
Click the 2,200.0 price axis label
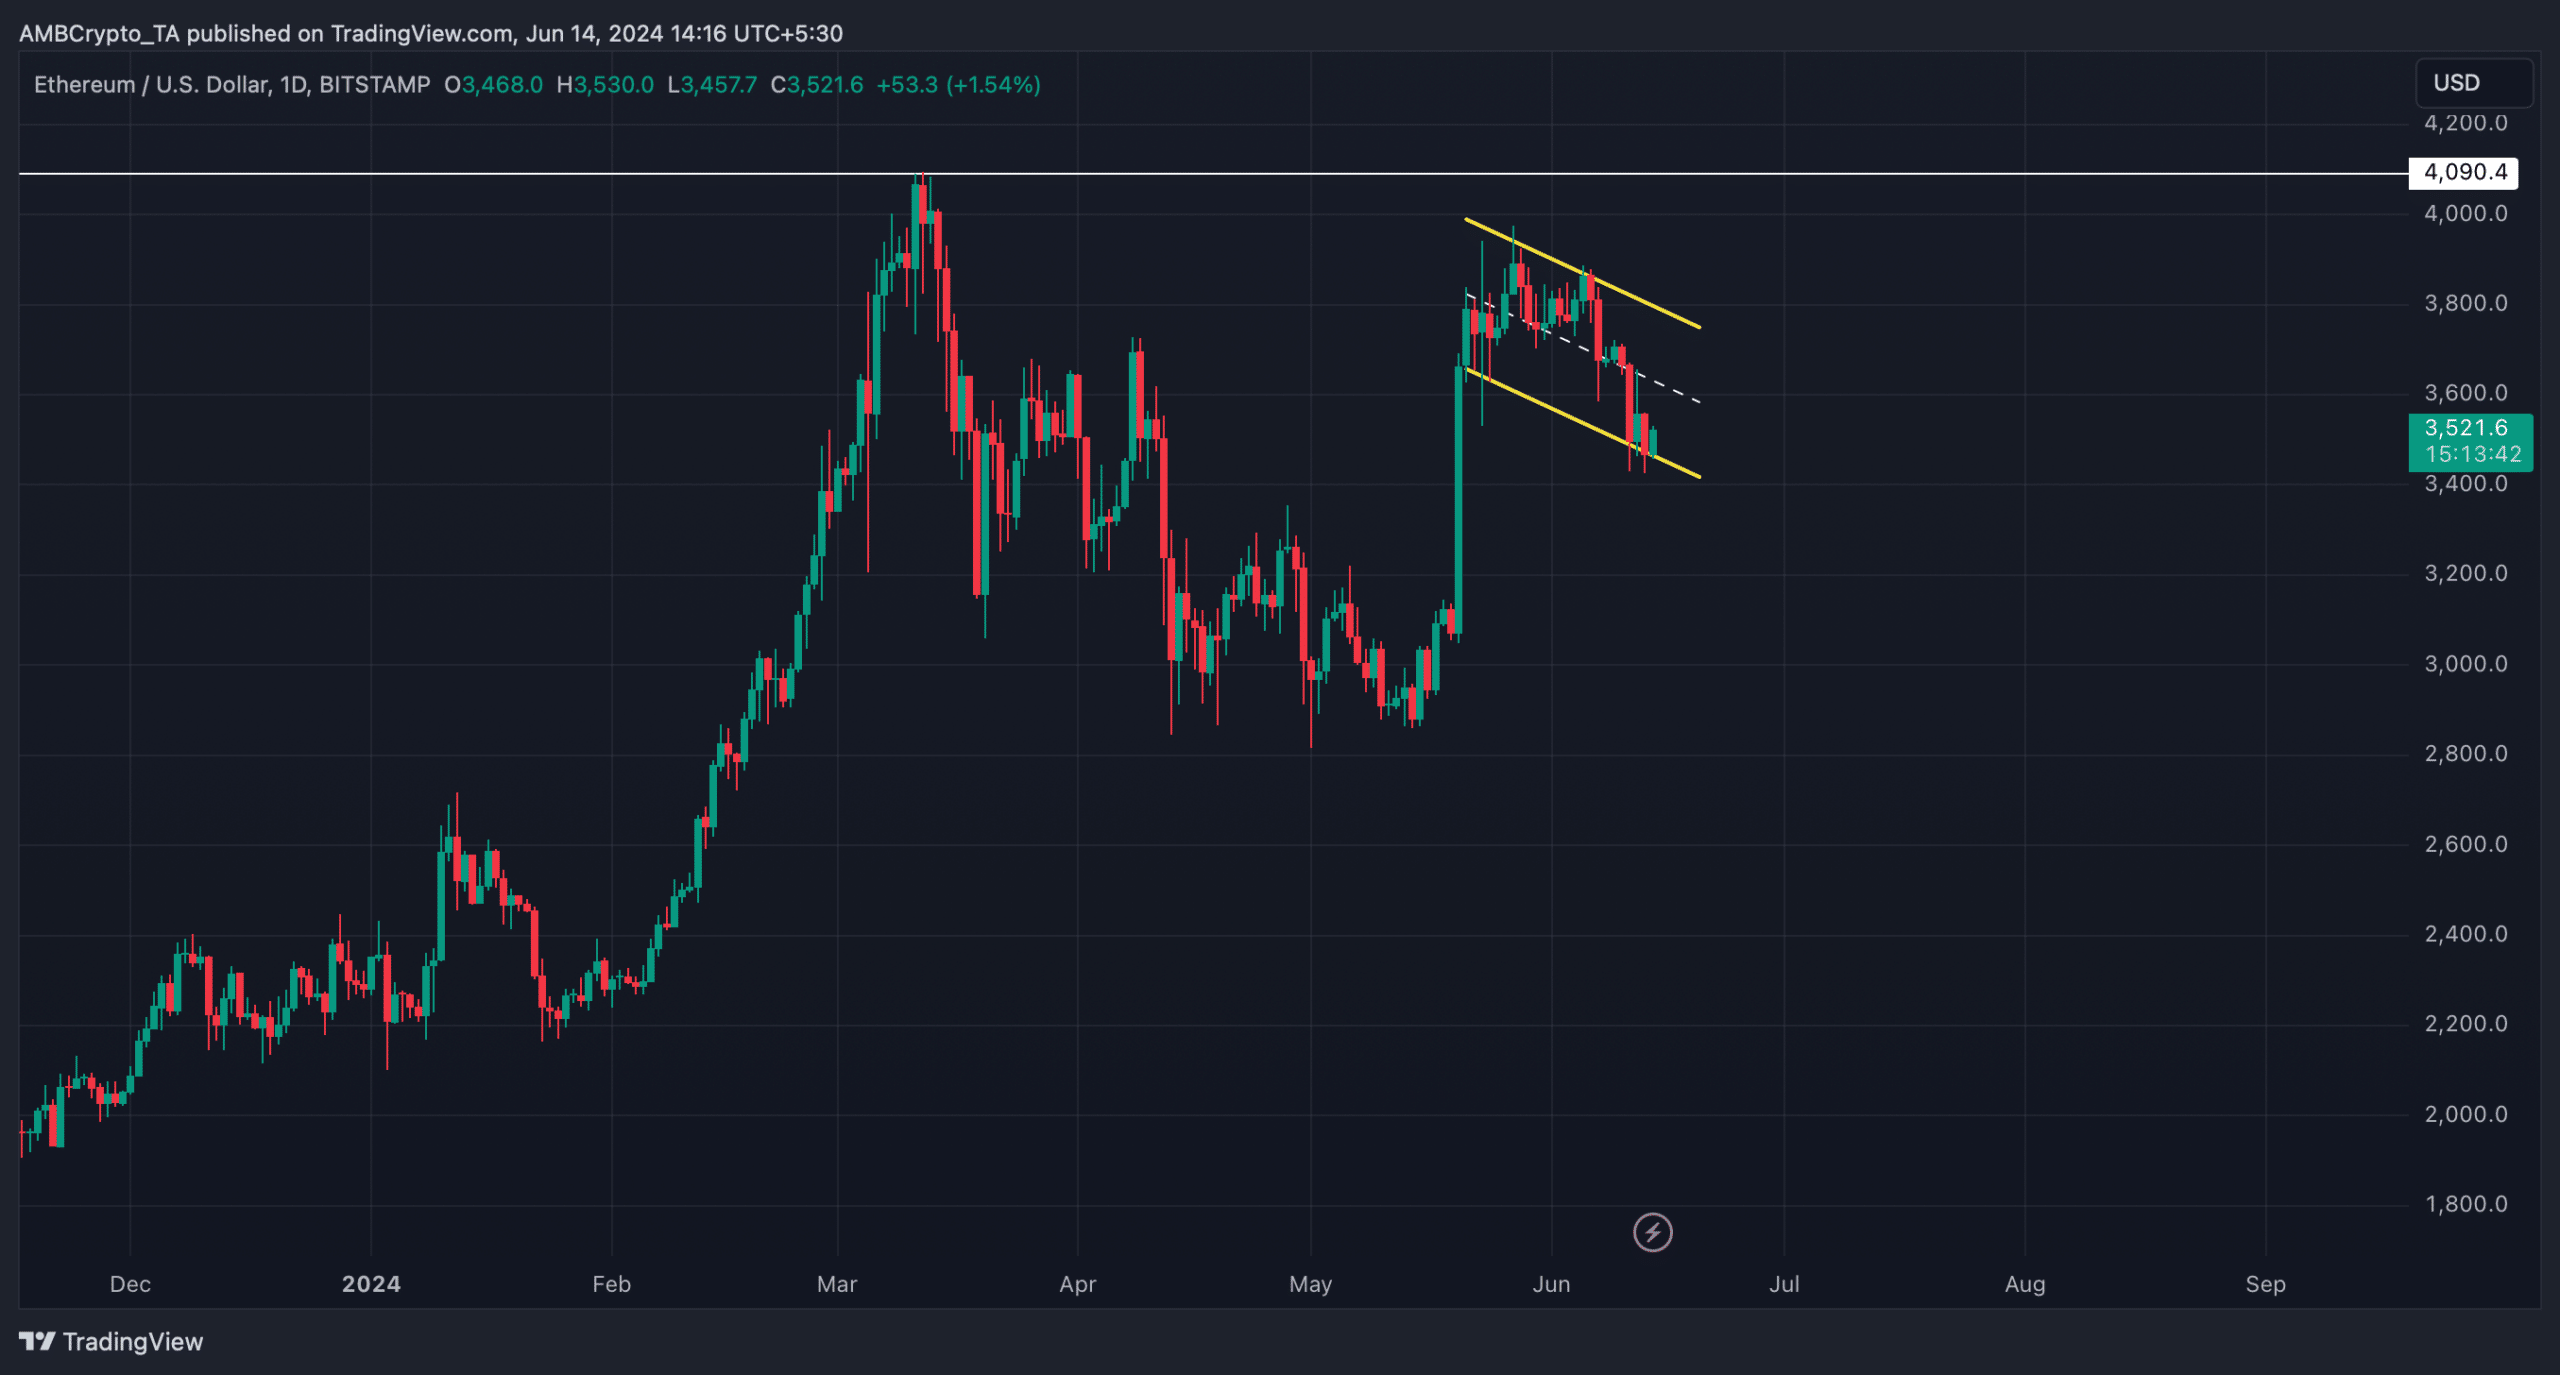click(x=2466, y=1024)
